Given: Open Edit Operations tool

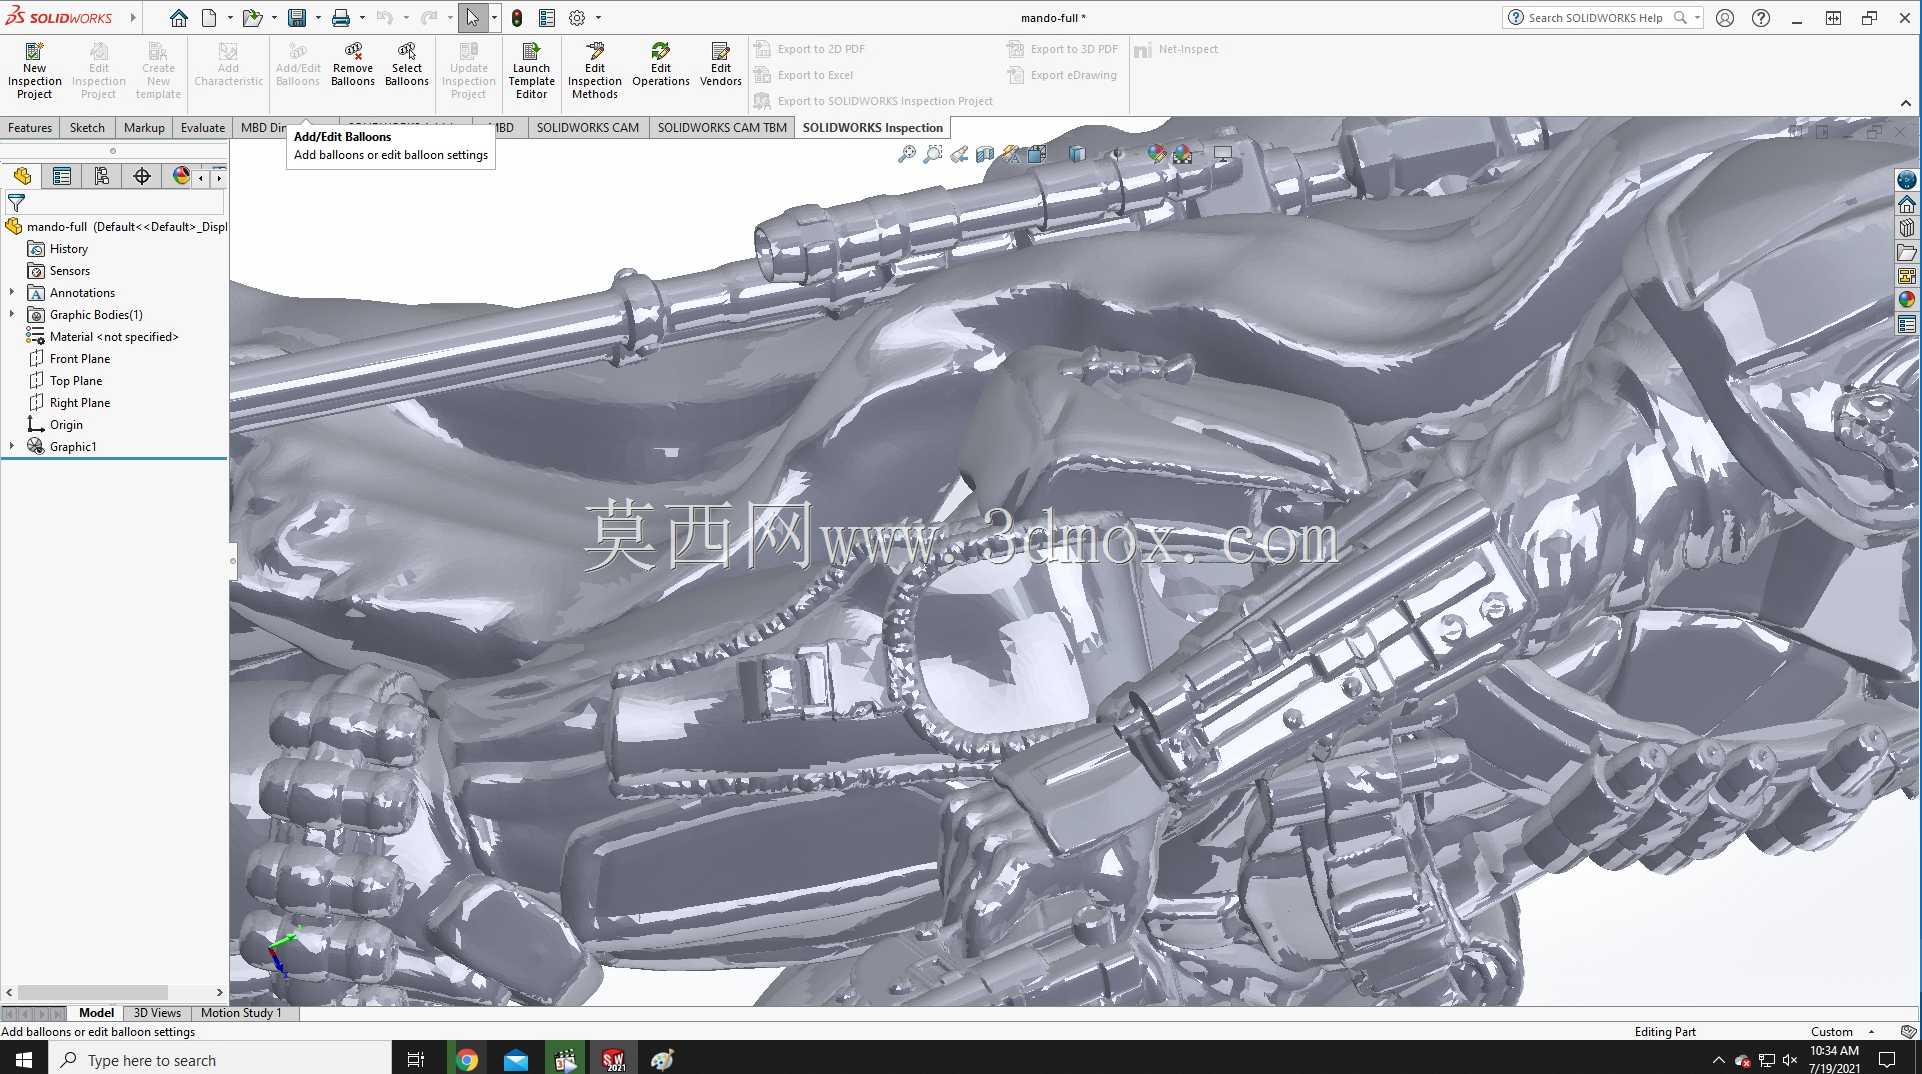Looking at the screenshot, I should click(x=661, y=64).
